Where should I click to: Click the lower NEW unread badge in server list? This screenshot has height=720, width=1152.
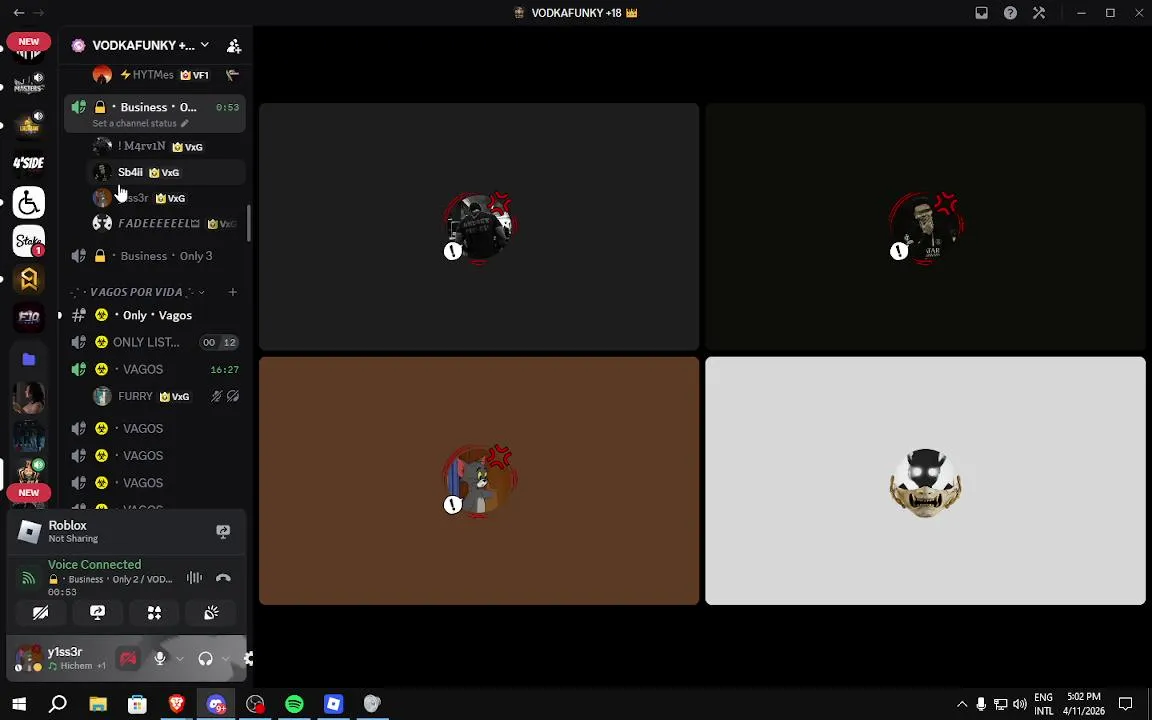click(x=29, y=492)
